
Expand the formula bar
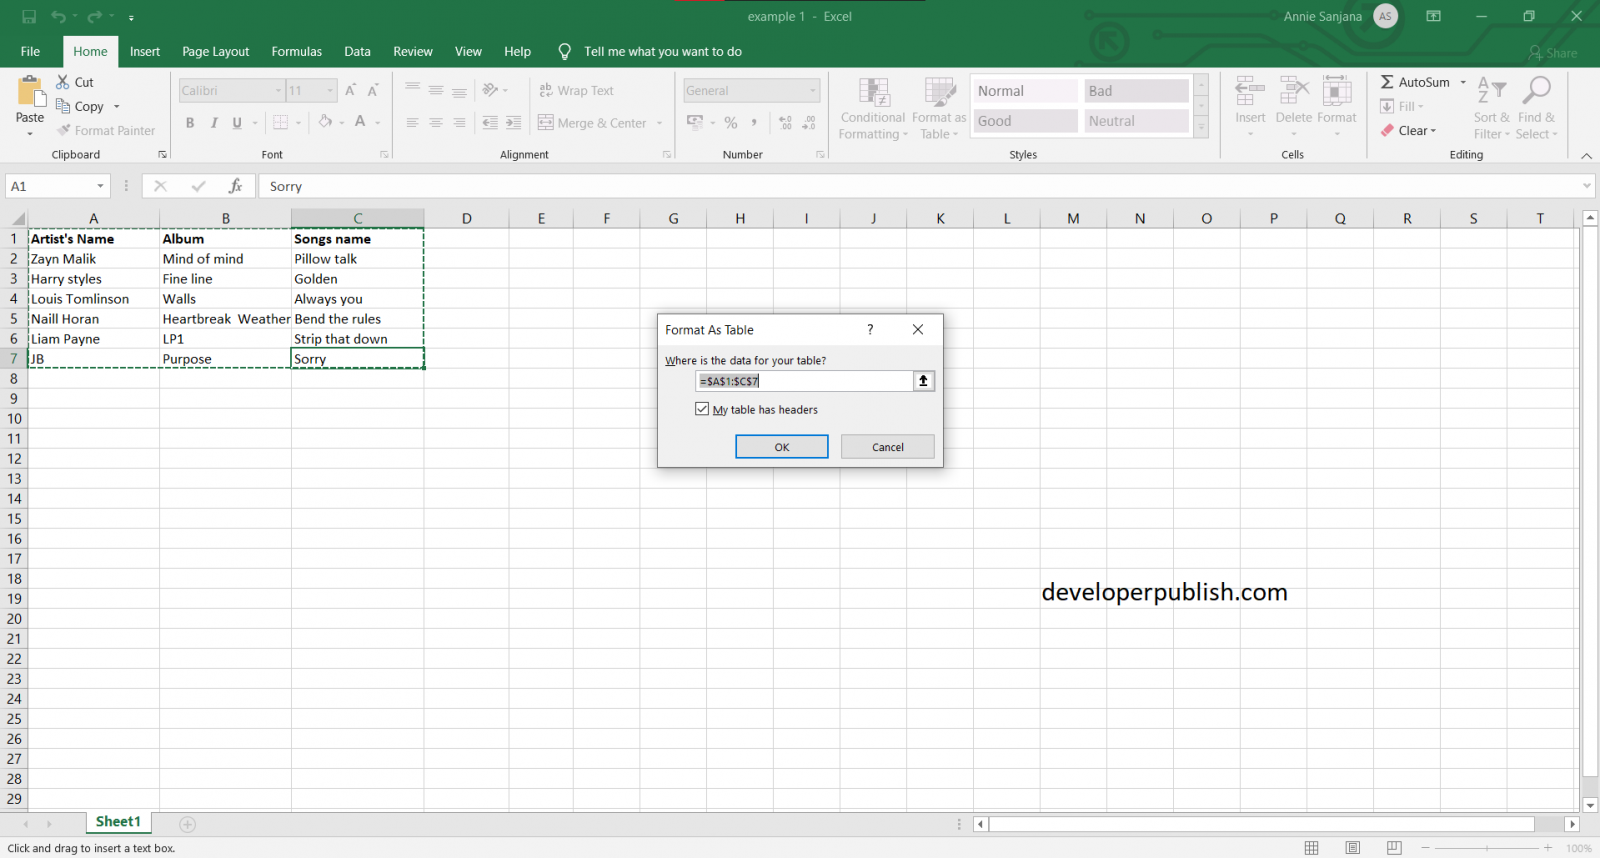[x=1586, y=186]
